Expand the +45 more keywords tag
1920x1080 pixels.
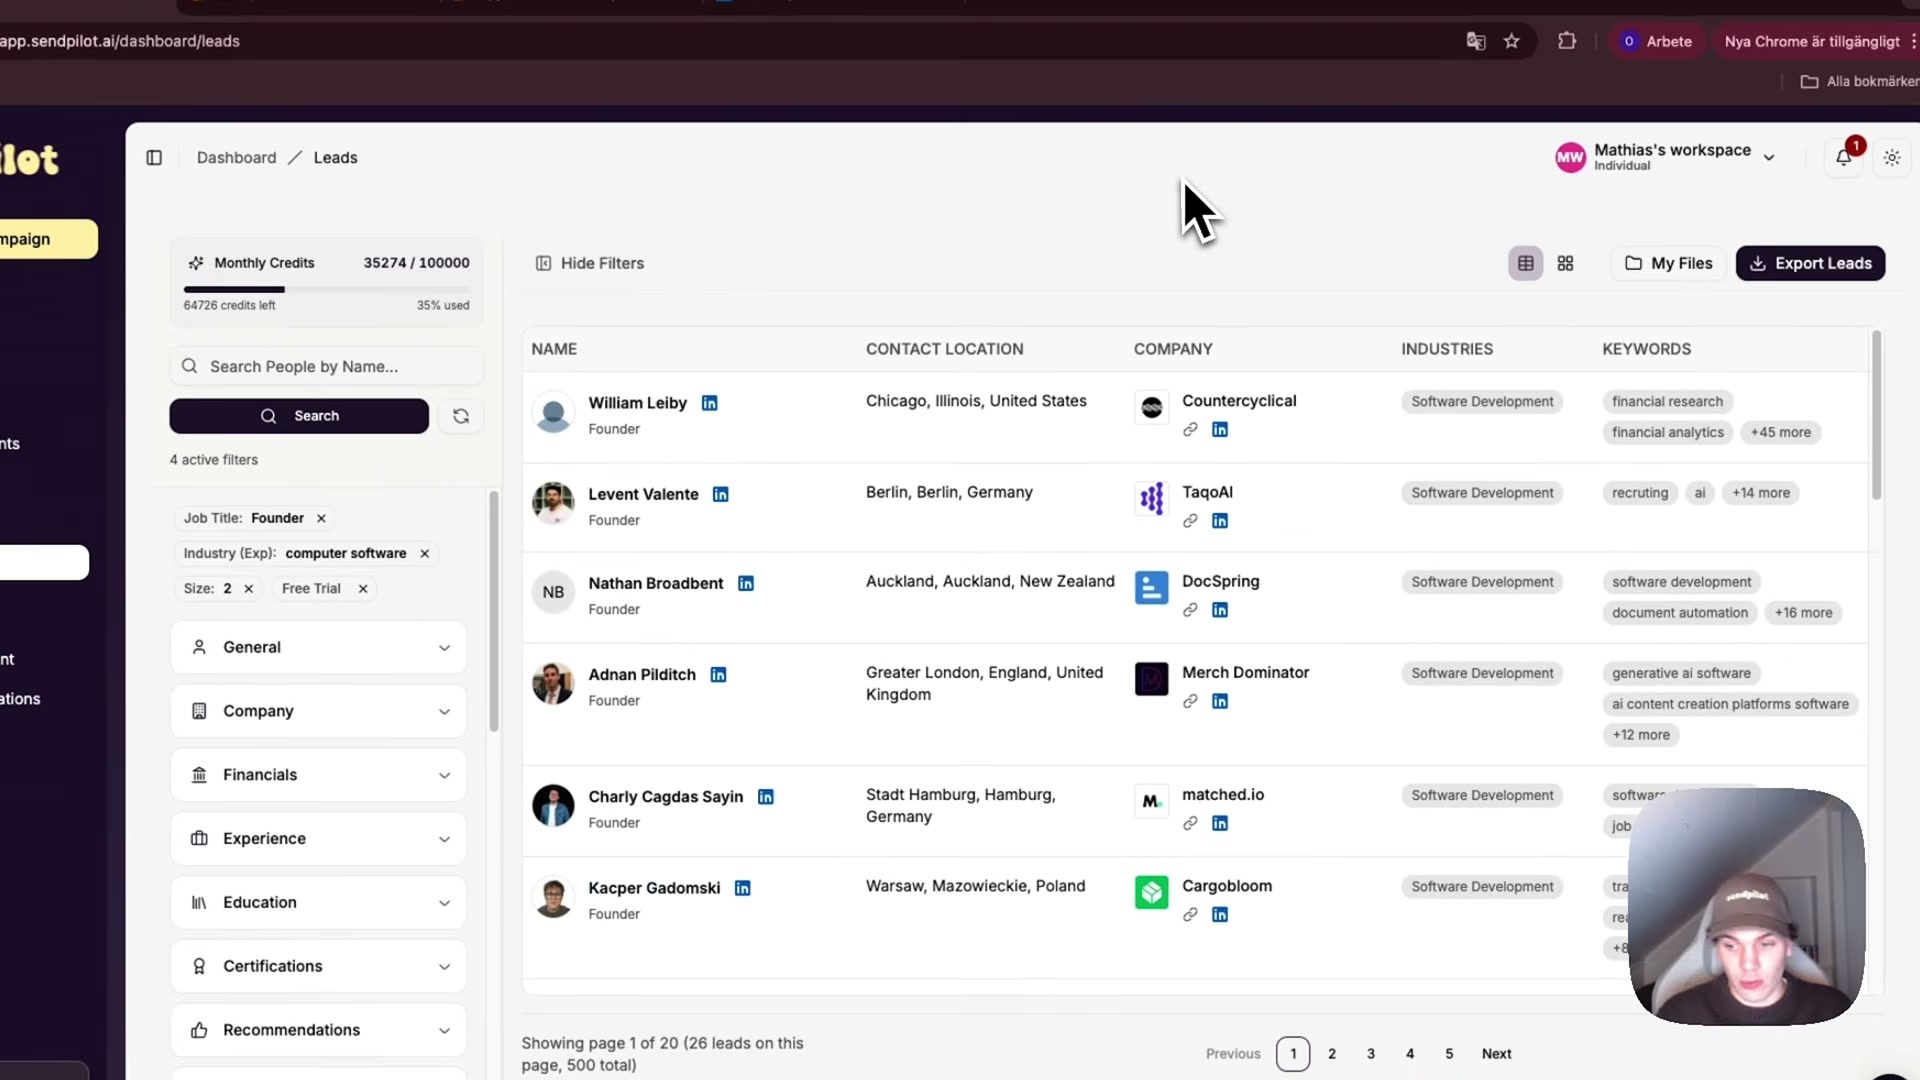pyautogui.click(x=1781, y=433)
